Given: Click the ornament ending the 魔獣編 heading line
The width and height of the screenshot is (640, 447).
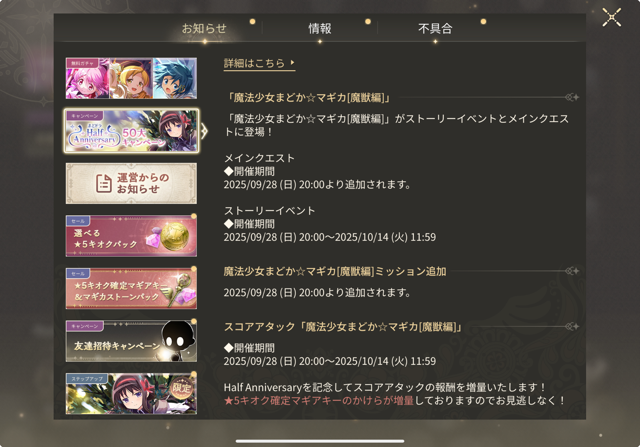Looking at the screenshot, I should pyautogui.click(x=572, y=97).
